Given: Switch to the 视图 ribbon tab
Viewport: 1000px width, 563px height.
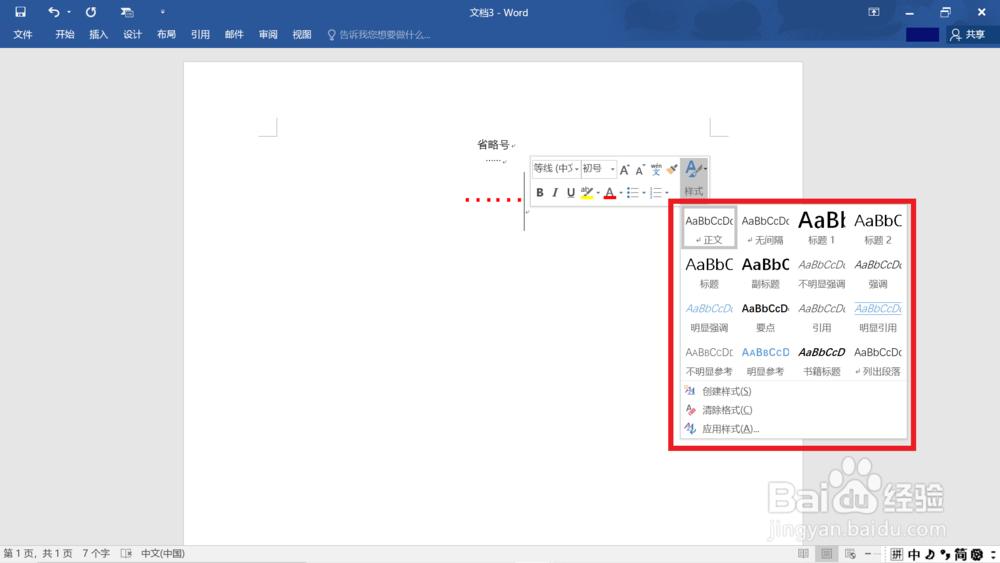Looking at the screenshot, I should pyautogui.click(x=302, y=34).
